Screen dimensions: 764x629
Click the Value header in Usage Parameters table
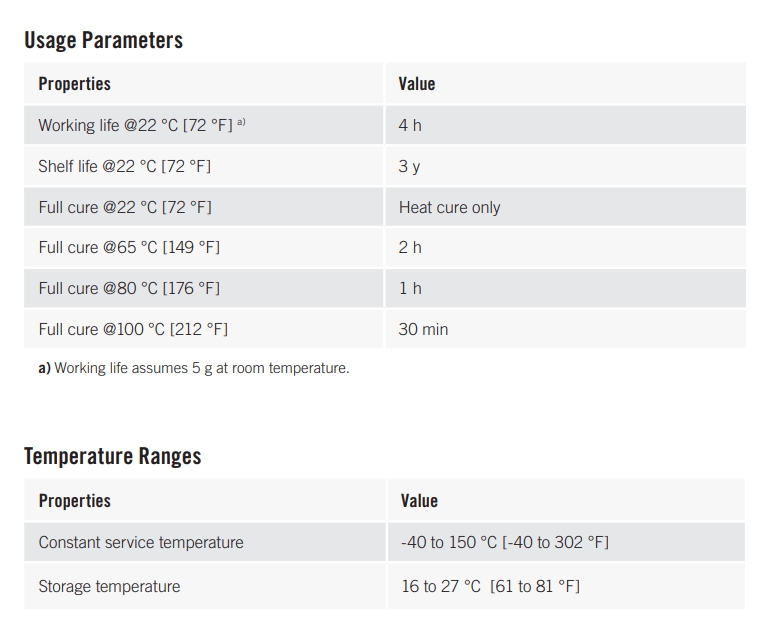(x=416, y=84)
